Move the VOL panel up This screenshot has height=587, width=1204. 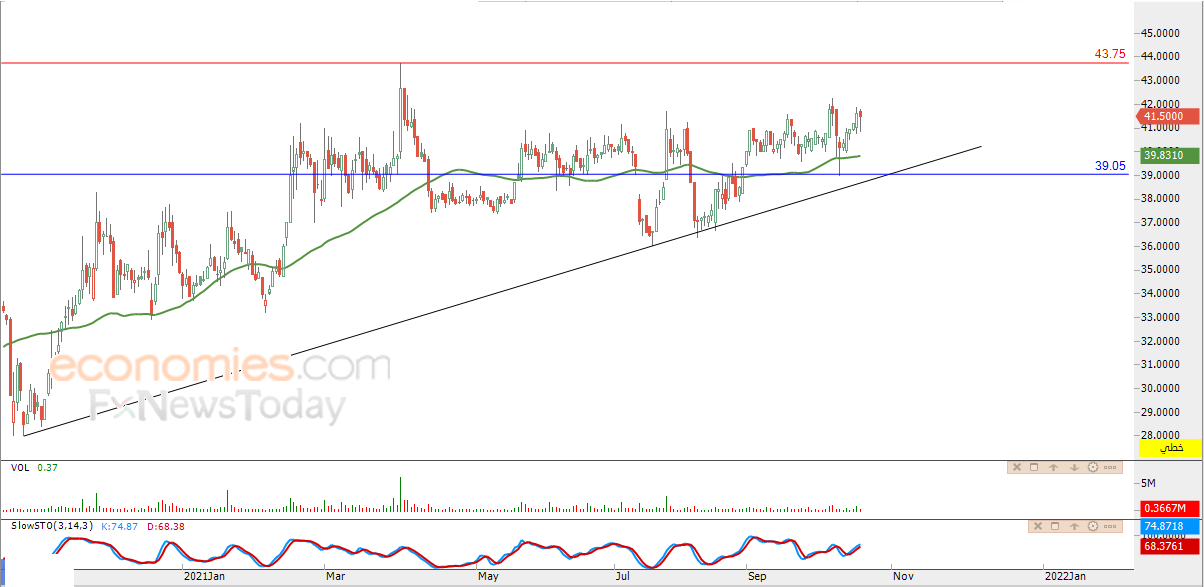[x=1053, y=467]
